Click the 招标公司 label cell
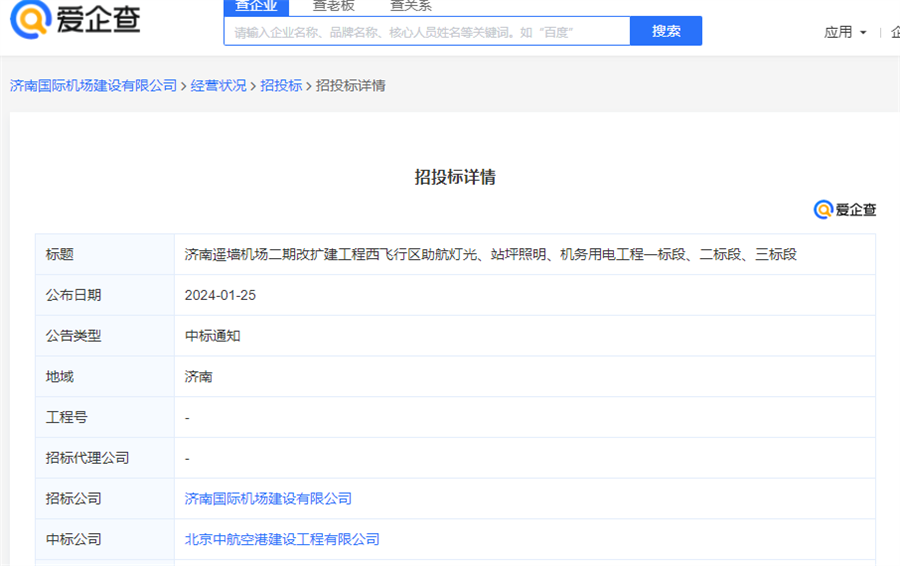This screenshot has width=900, height=566. (105, 499)
